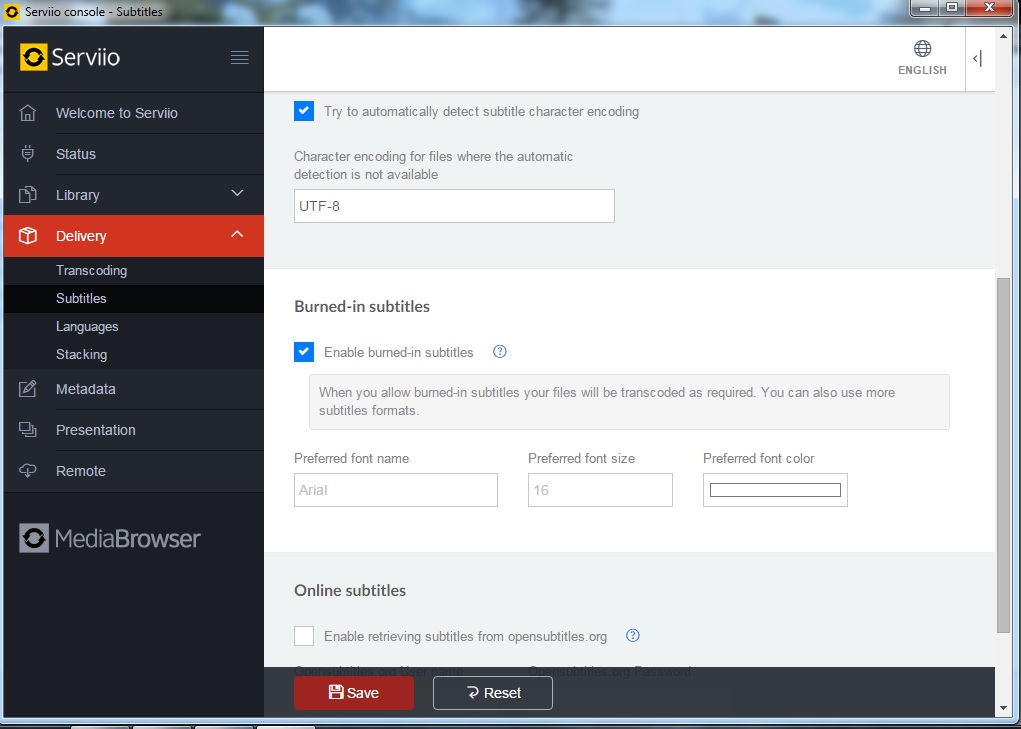Go to the Languages submenu item

click(x=87, y=327)
